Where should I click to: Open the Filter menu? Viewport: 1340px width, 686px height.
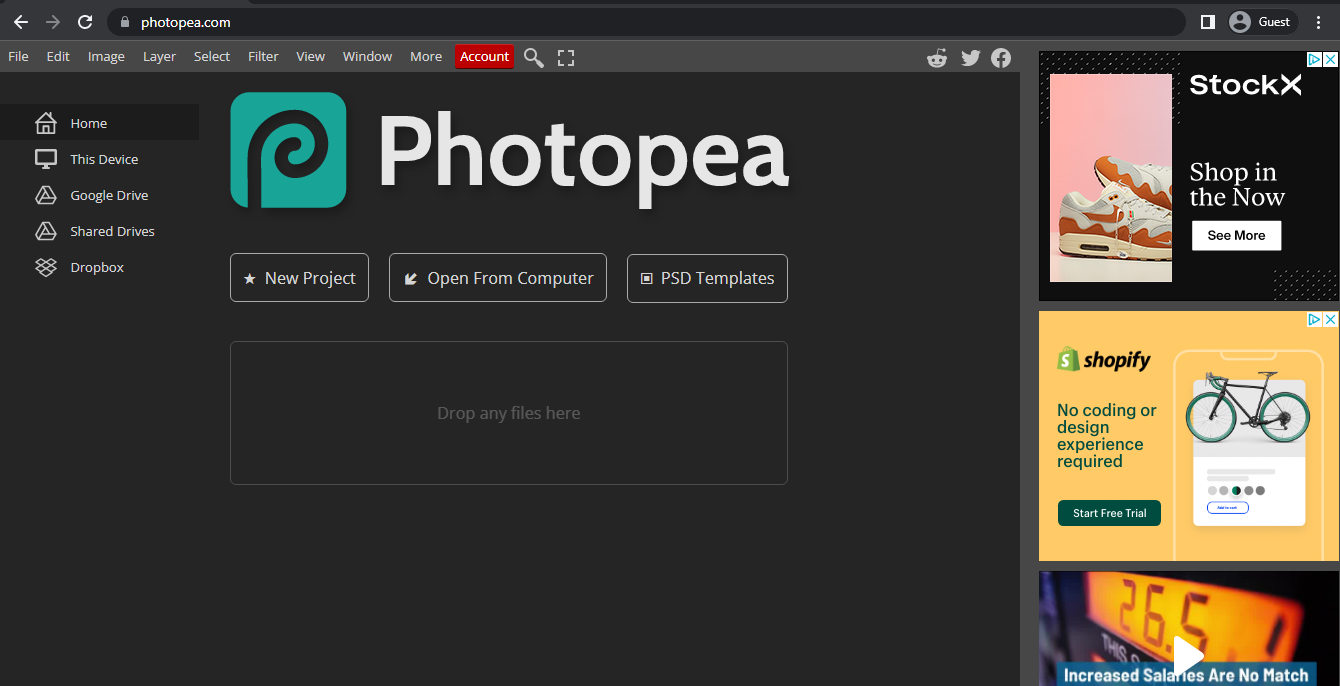263,57
